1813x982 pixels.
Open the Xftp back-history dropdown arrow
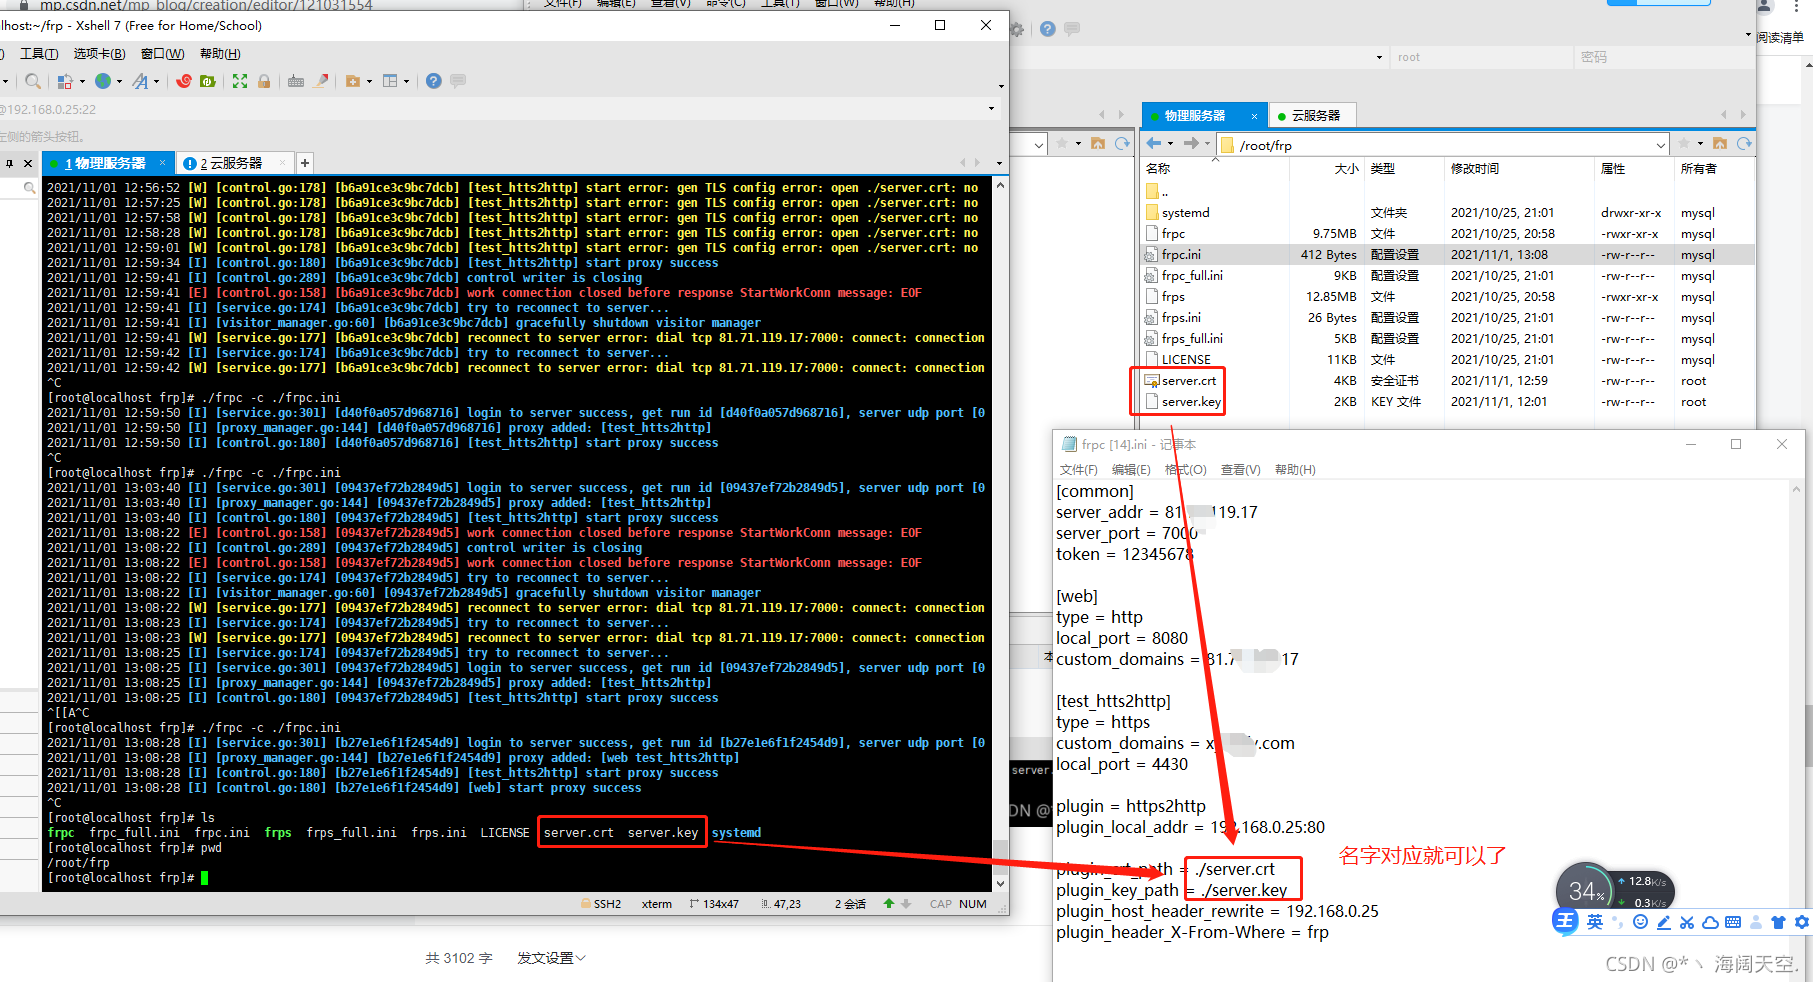point(1170,144)
